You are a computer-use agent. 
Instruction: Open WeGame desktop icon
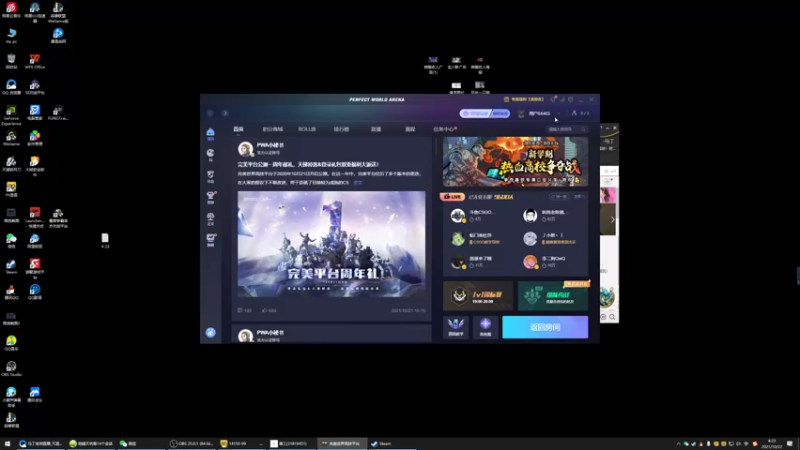click(x=11, y=138)
